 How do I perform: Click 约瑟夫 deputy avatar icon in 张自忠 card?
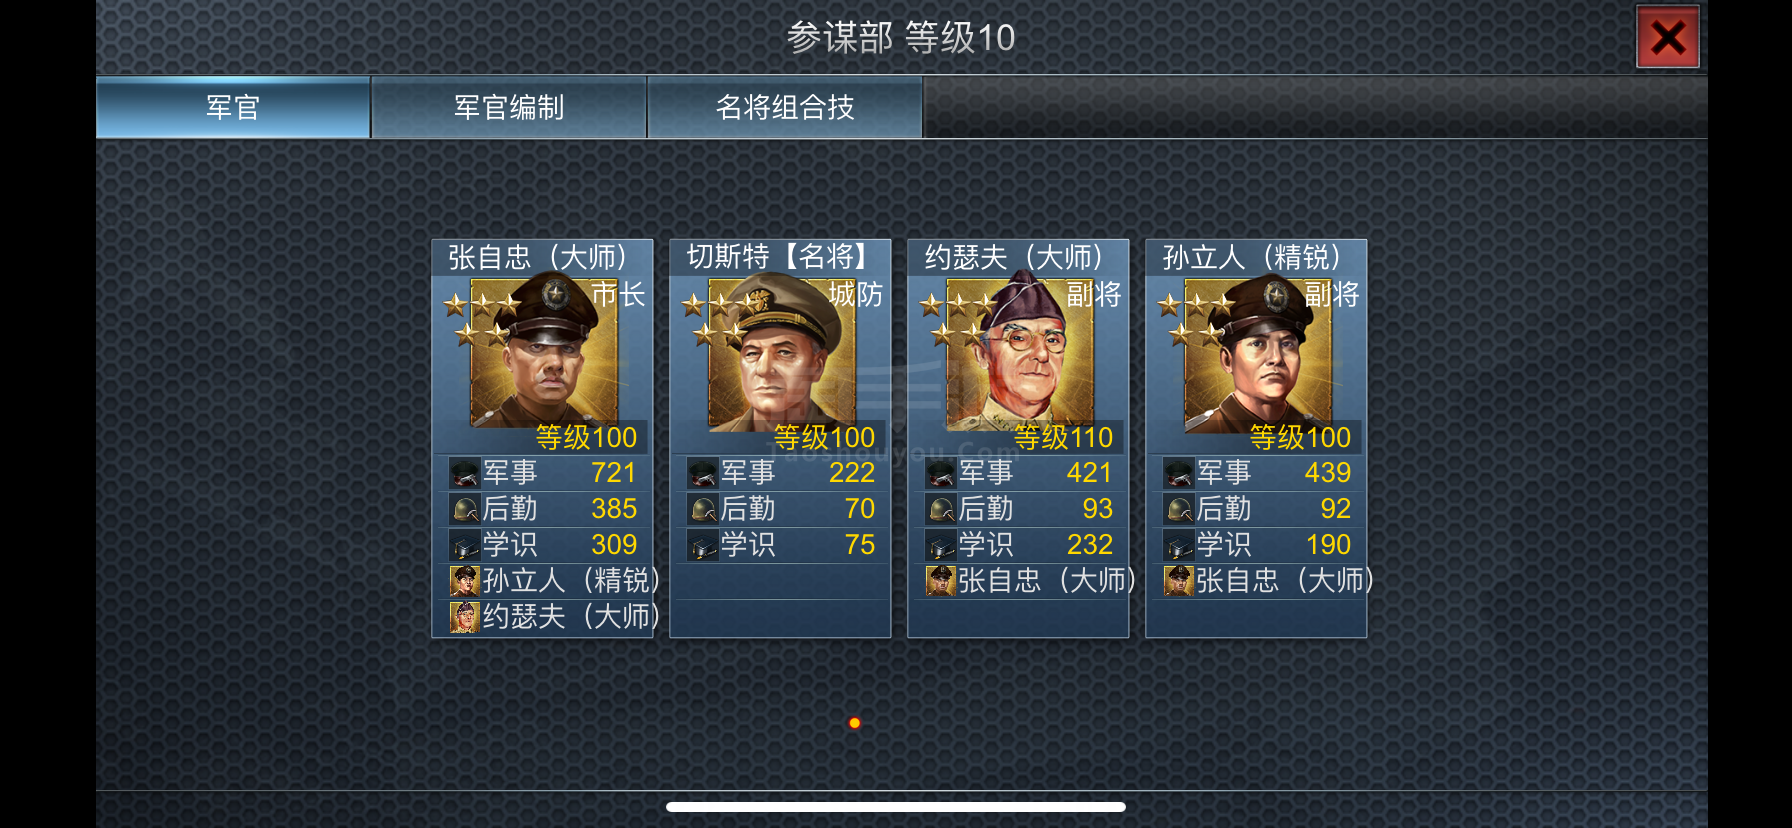coord(464,617)
